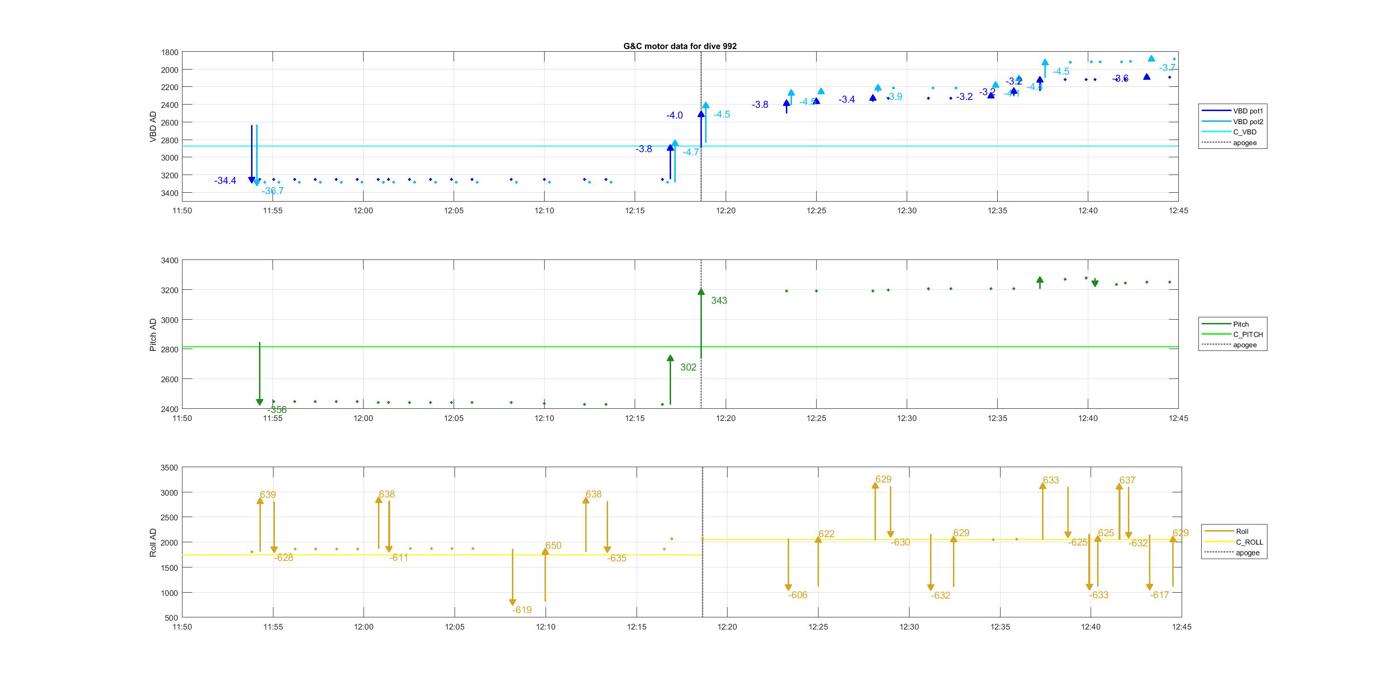
Task: Click the "-617" roll data label
Action: 1160,596
